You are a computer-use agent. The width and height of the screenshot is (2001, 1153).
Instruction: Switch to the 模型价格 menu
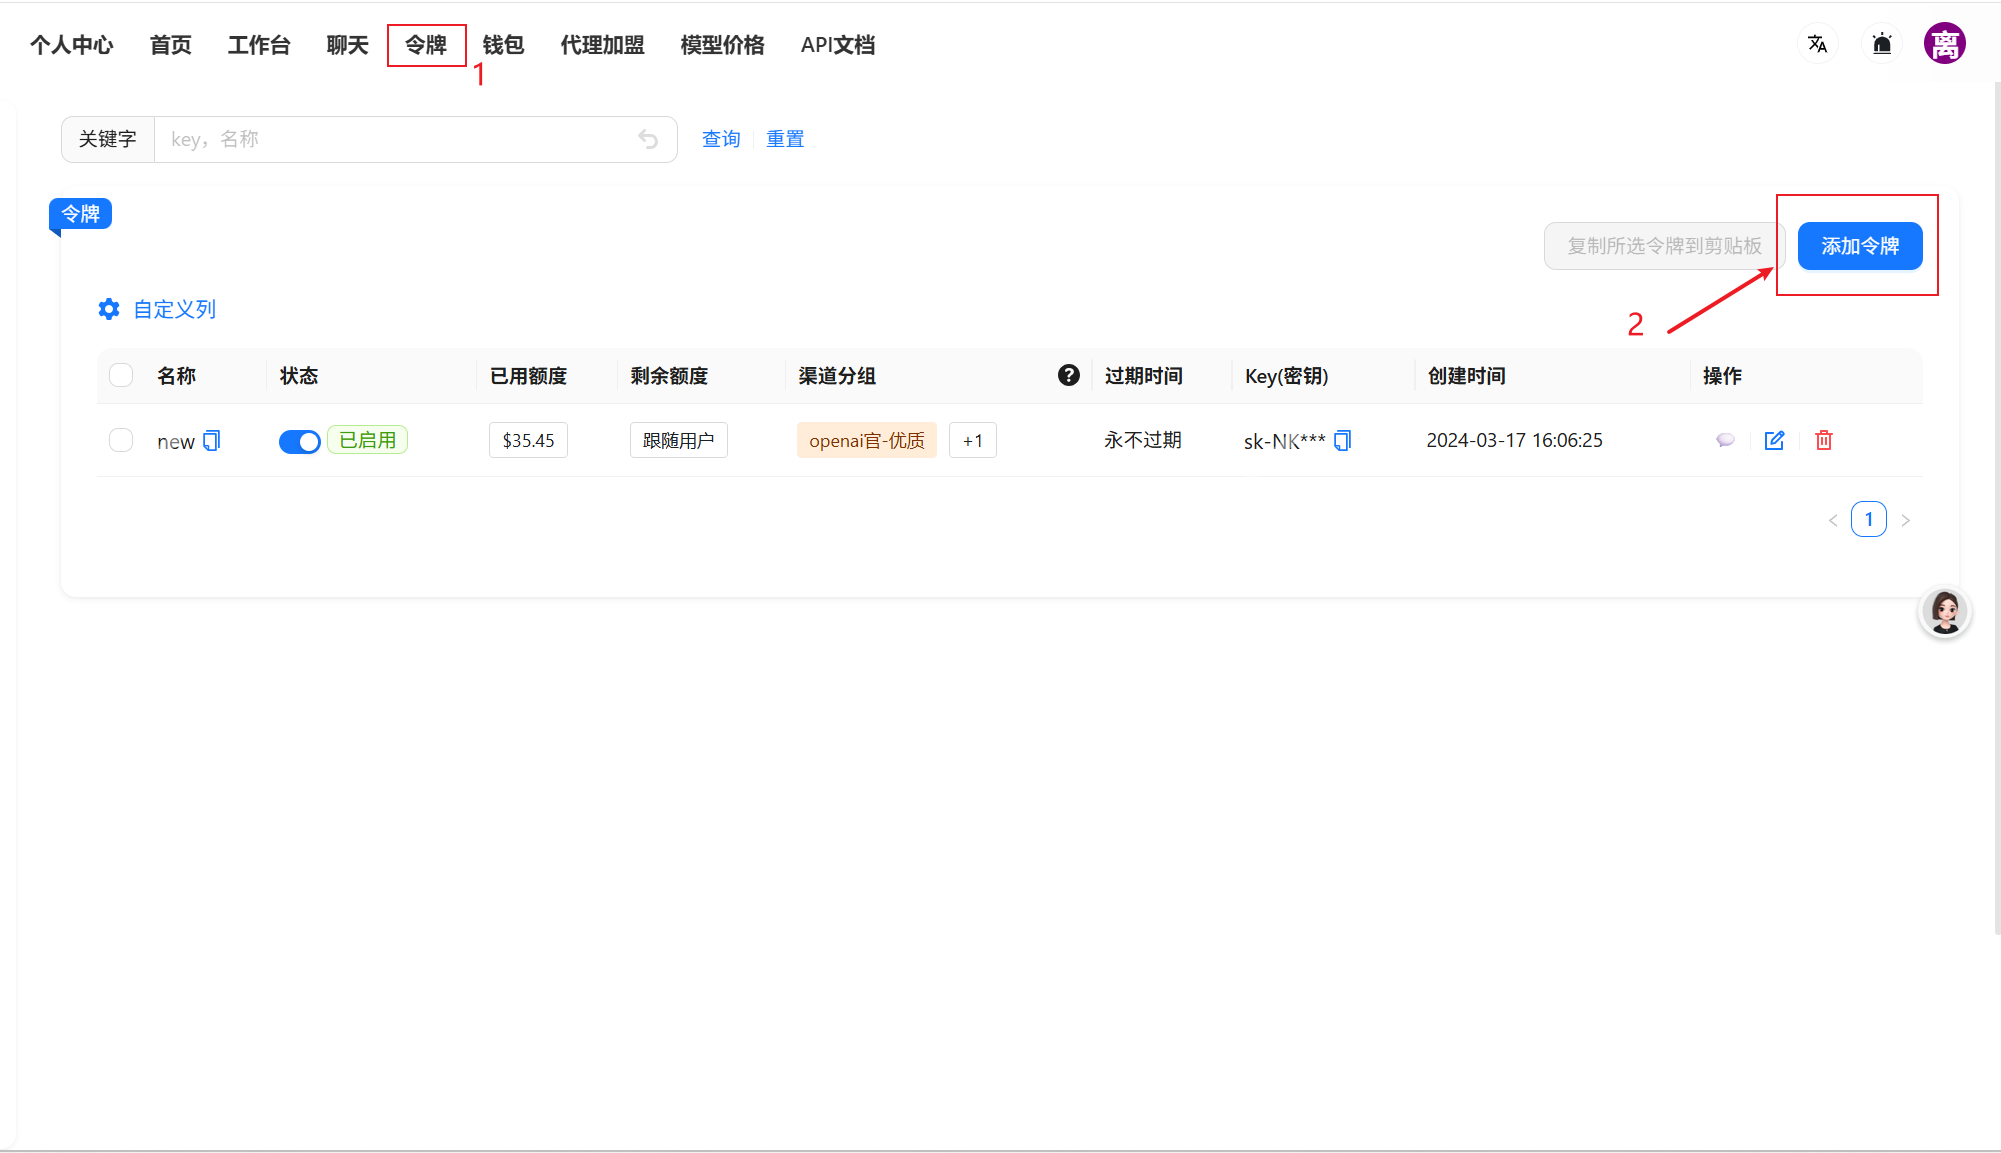coord(722,45)
